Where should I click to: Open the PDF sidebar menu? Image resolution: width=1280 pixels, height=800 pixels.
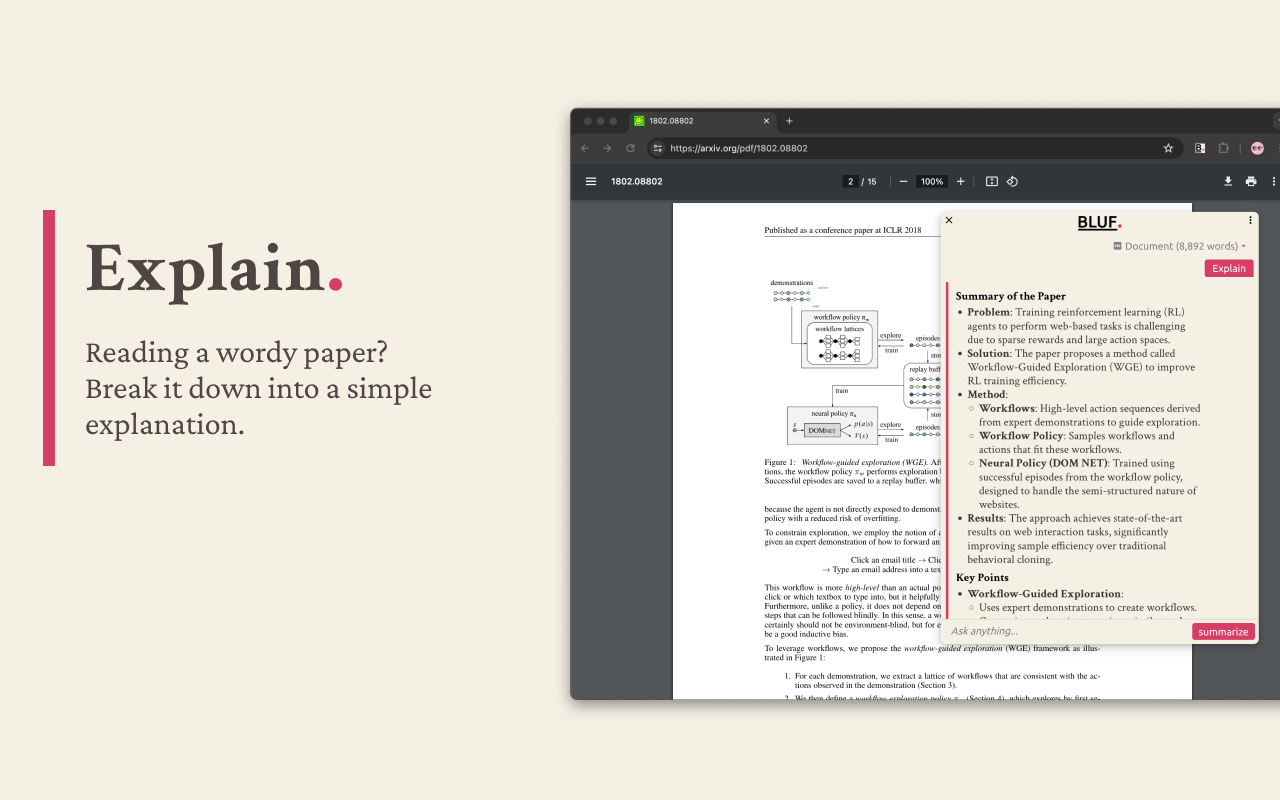(x=590, y=181)
